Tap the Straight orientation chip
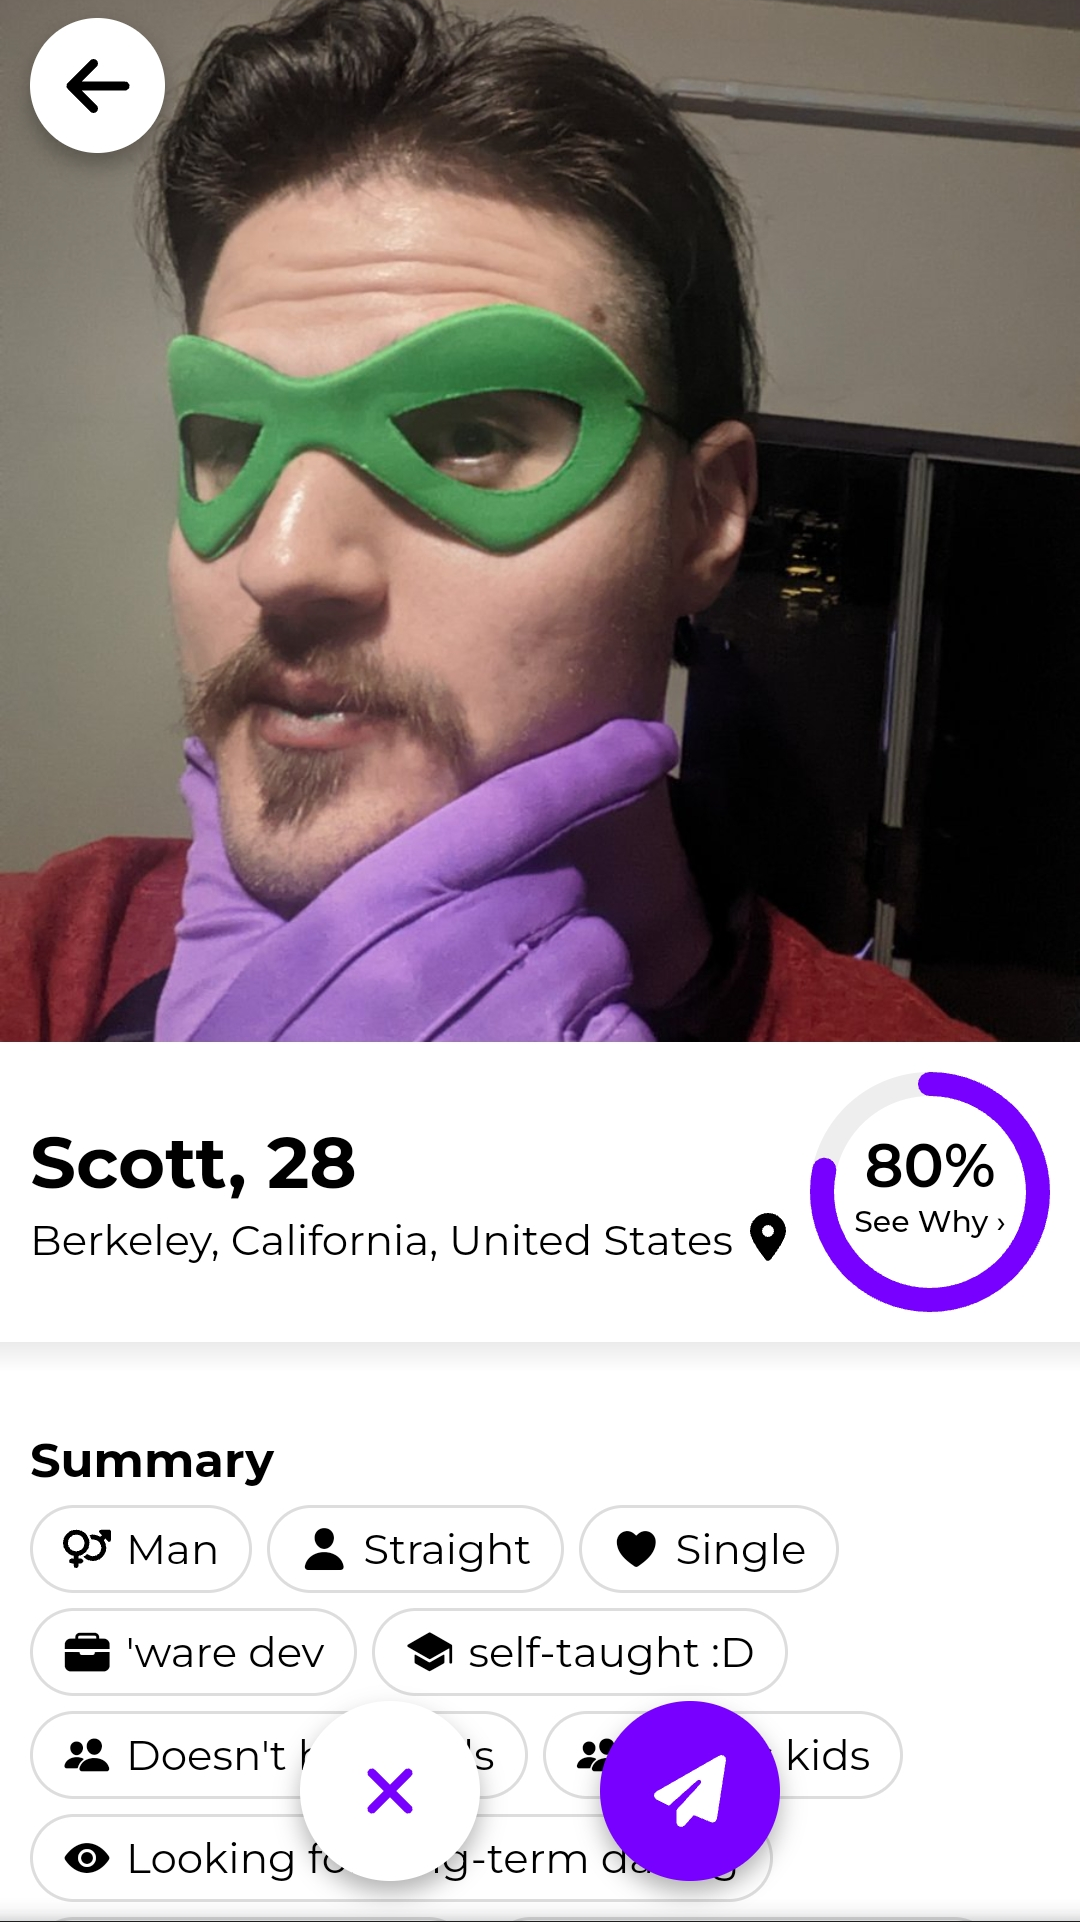Viewport: 1080px width, 1922px height. tap(415, 1549)
